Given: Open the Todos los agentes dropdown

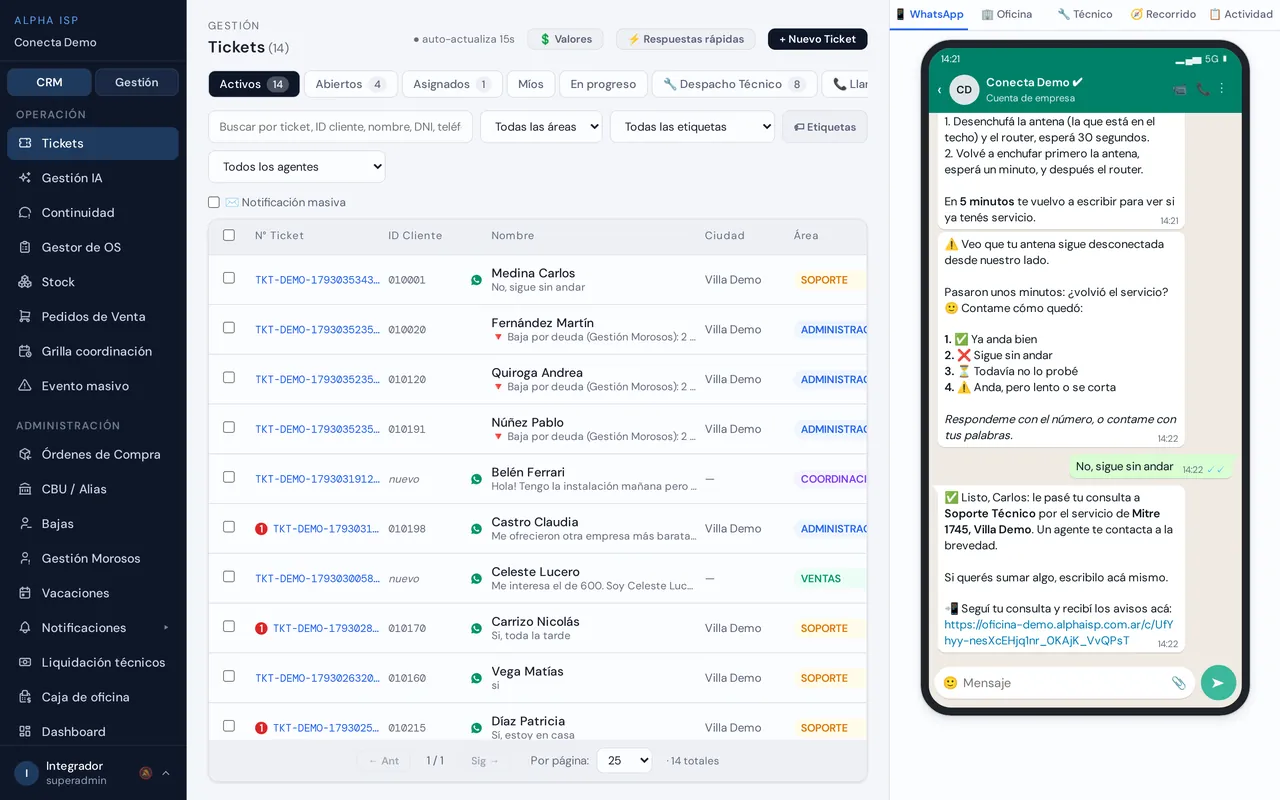Looking at the screenshot, I should [x=297, y=167].
